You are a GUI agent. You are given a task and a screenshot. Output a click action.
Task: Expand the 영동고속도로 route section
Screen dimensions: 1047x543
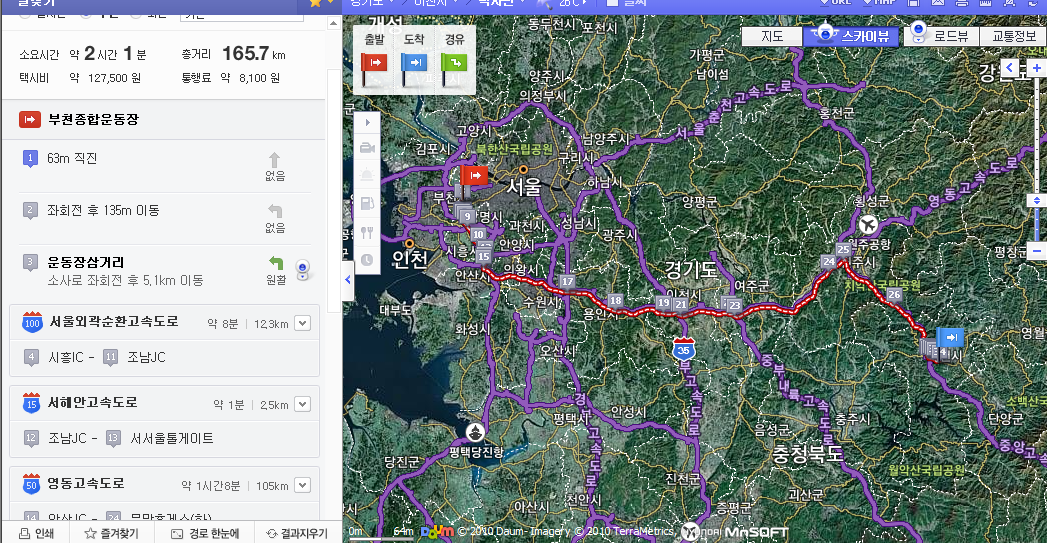click(x=303, y=485)
